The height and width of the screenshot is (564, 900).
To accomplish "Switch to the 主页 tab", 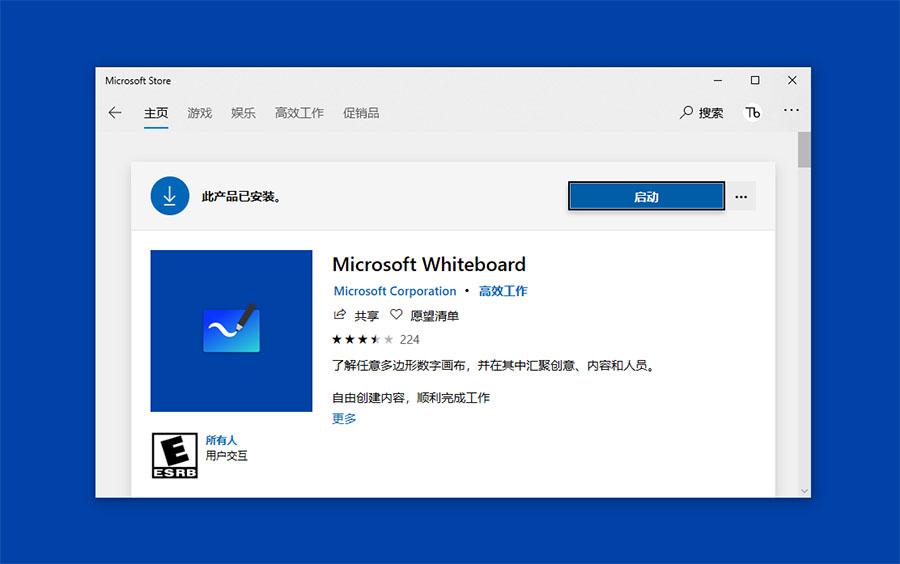I will coord(156,113).
